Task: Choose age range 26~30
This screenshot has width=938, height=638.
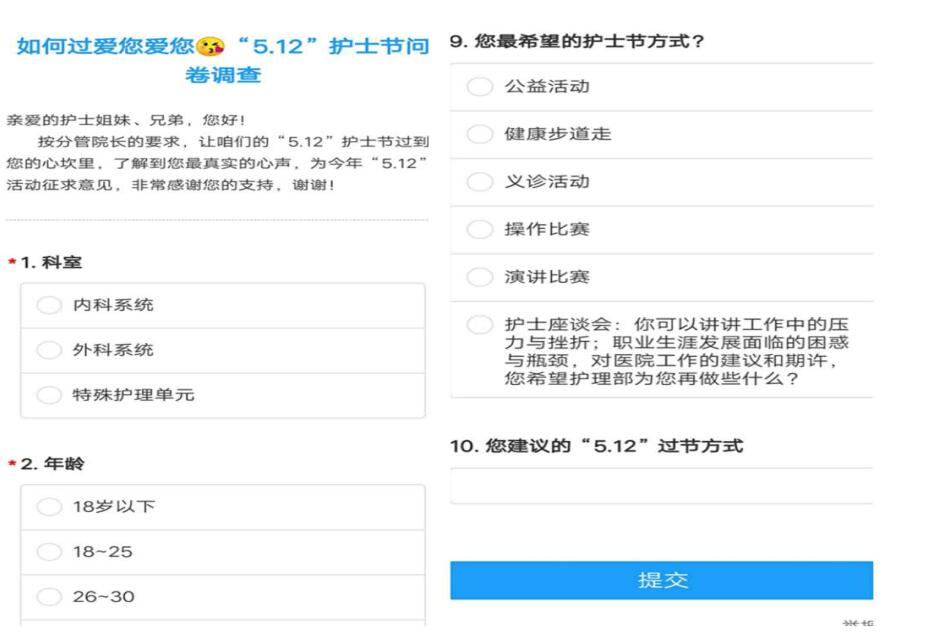Action: point(49,597)
